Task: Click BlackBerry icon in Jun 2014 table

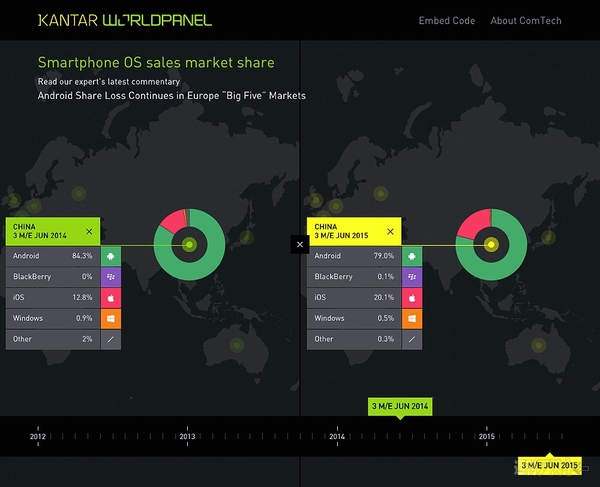Action: click(111, 277)
